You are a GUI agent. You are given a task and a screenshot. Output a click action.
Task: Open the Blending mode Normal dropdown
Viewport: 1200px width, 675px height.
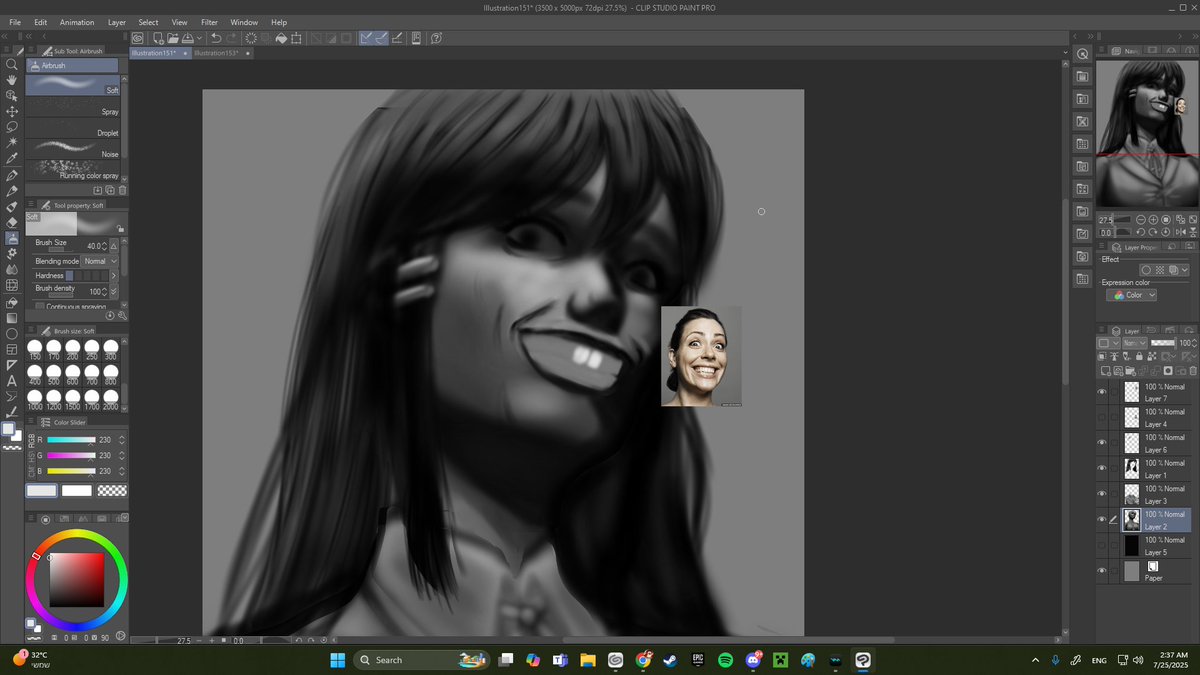click(x=99, y=261)
